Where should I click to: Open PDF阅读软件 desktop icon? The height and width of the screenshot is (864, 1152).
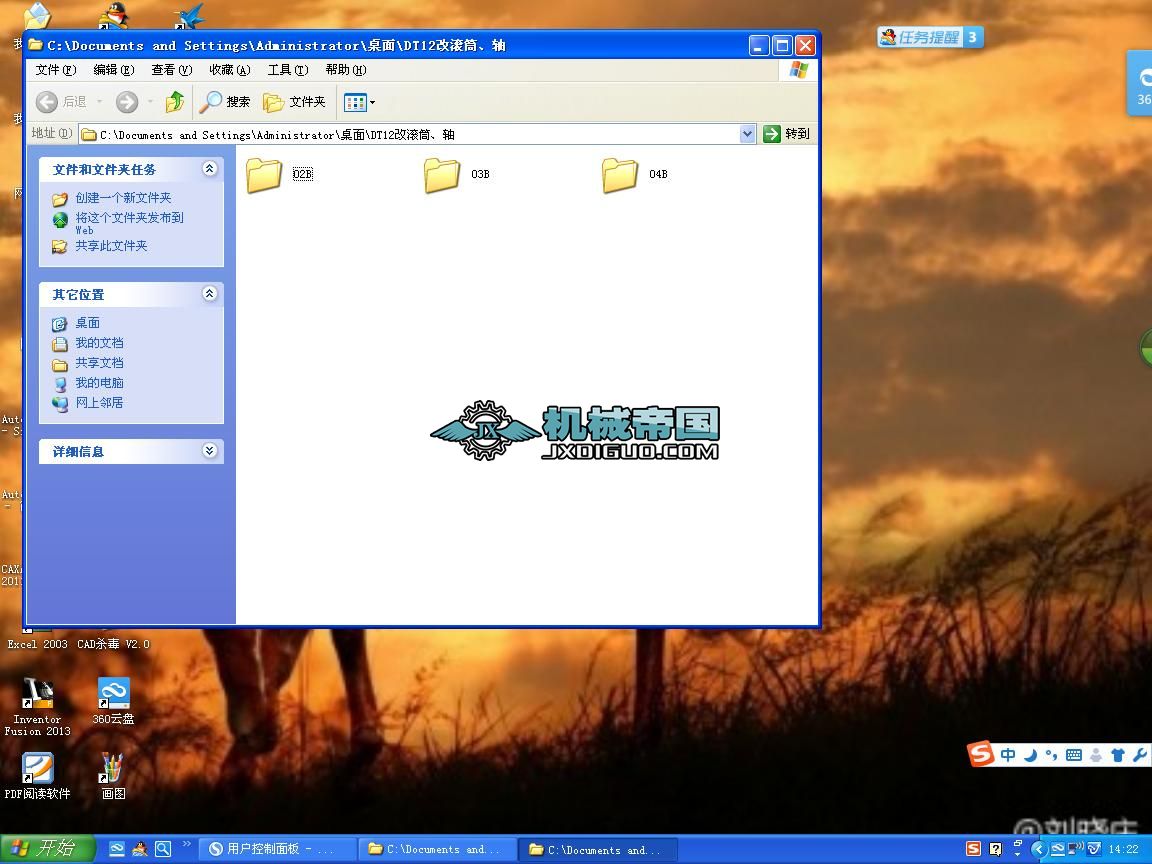tap(37, 776)
